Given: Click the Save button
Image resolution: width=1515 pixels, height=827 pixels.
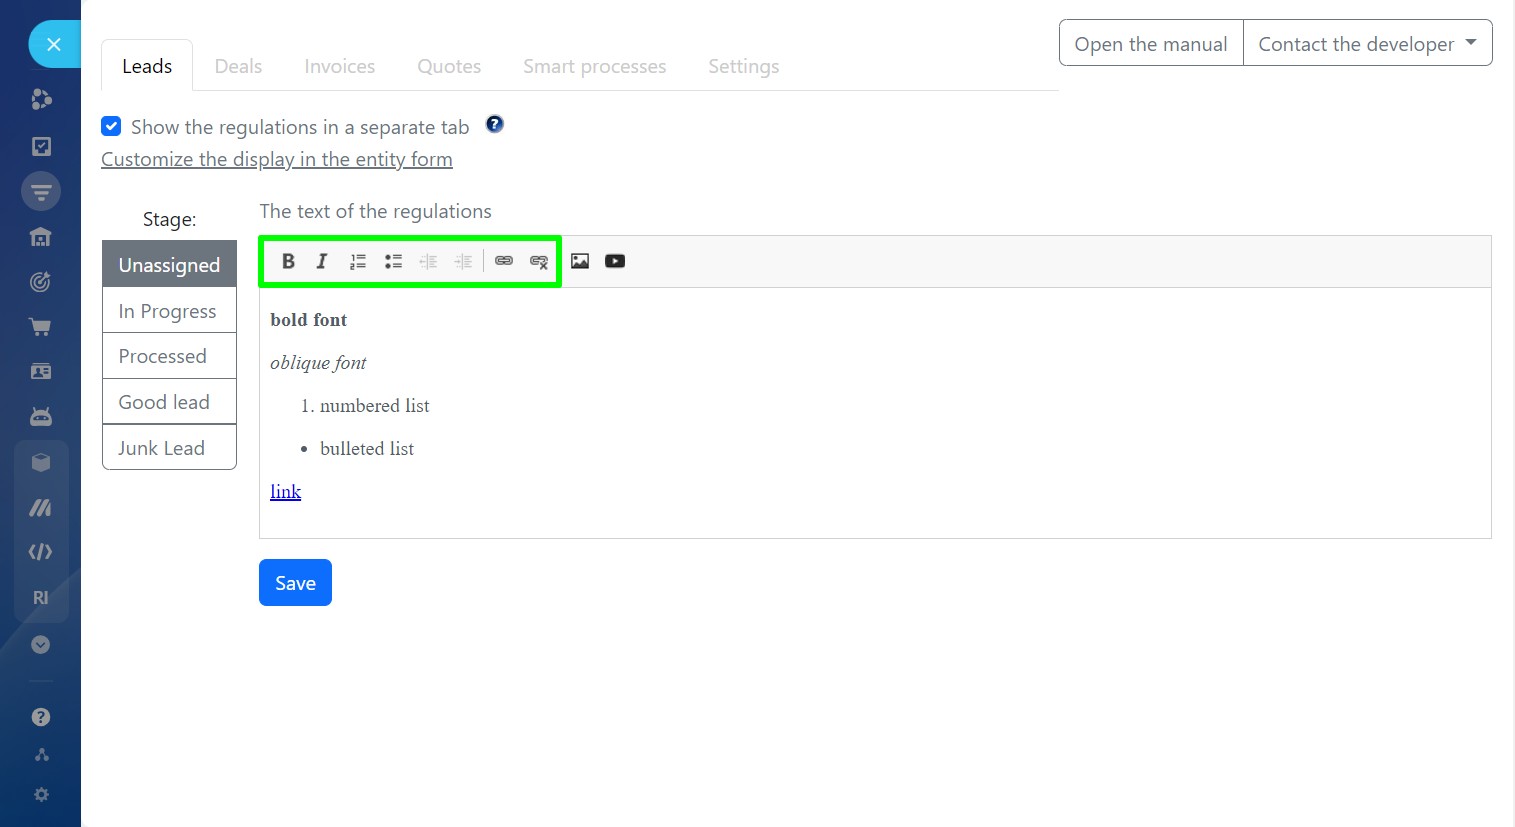Looking at the screenshot, I should pos(295,583).
